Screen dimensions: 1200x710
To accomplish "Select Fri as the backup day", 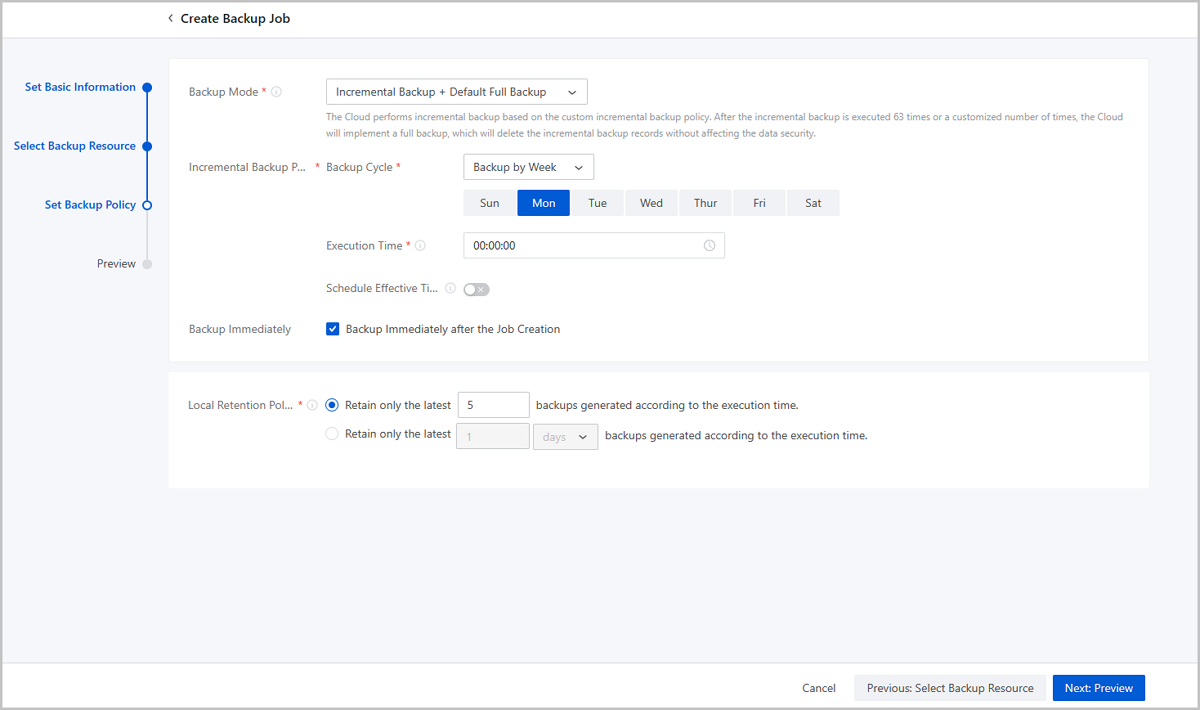I will click(759, 203).
